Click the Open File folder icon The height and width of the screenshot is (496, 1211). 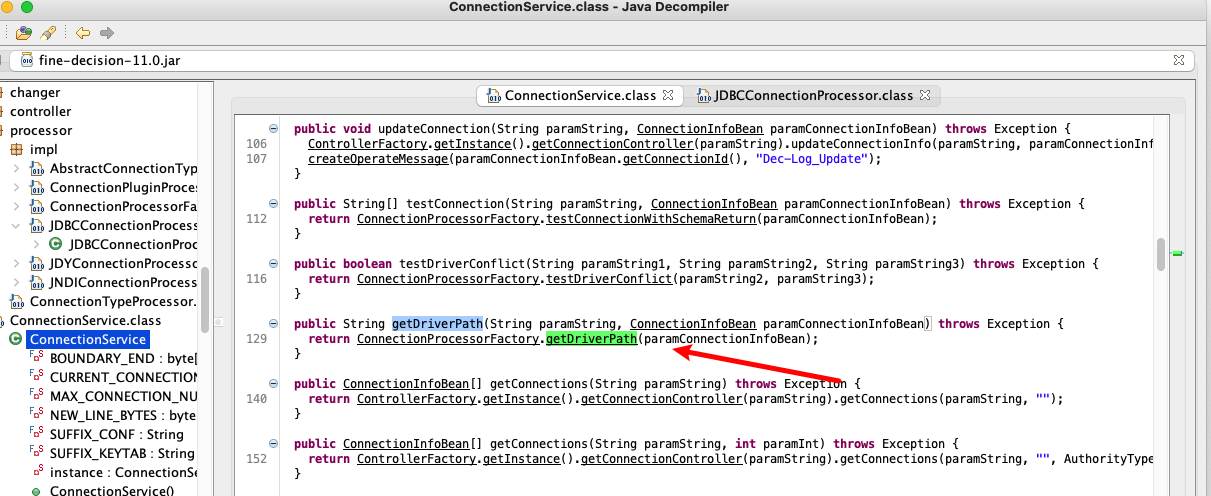[x=22, y=33]
